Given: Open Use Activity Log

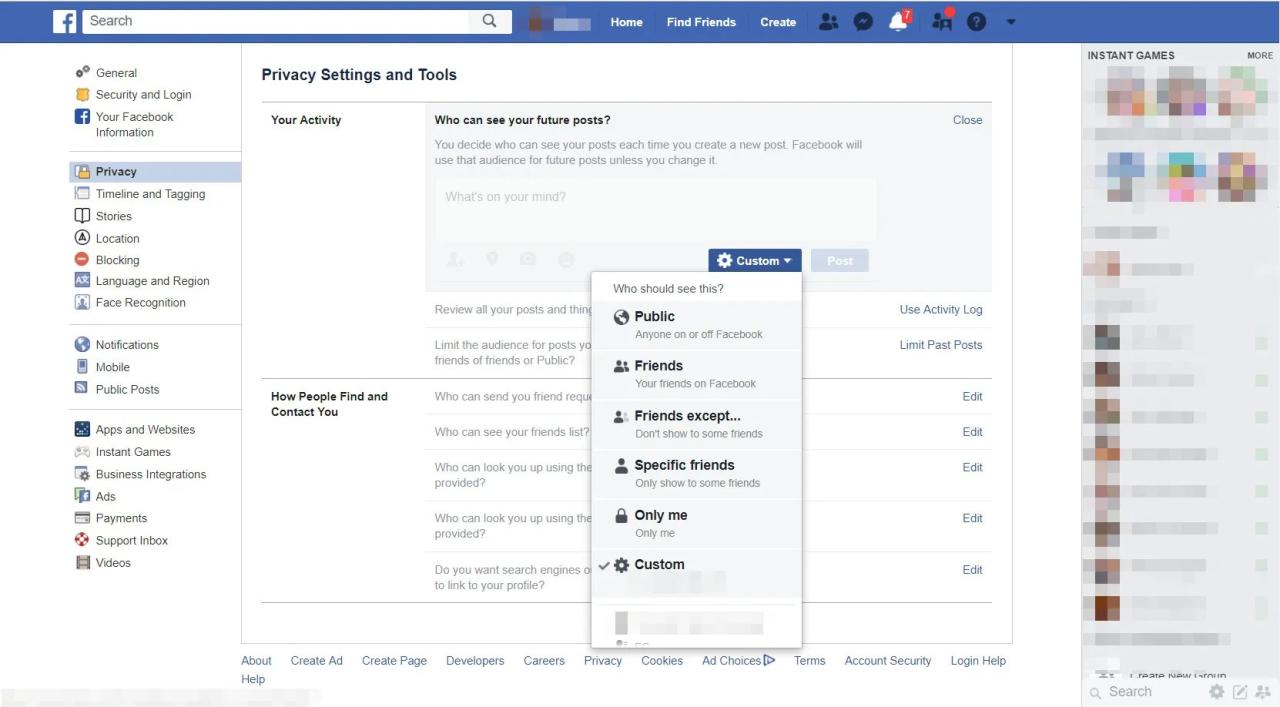Looking at the screenshot, I should click(x=940, y=309).
